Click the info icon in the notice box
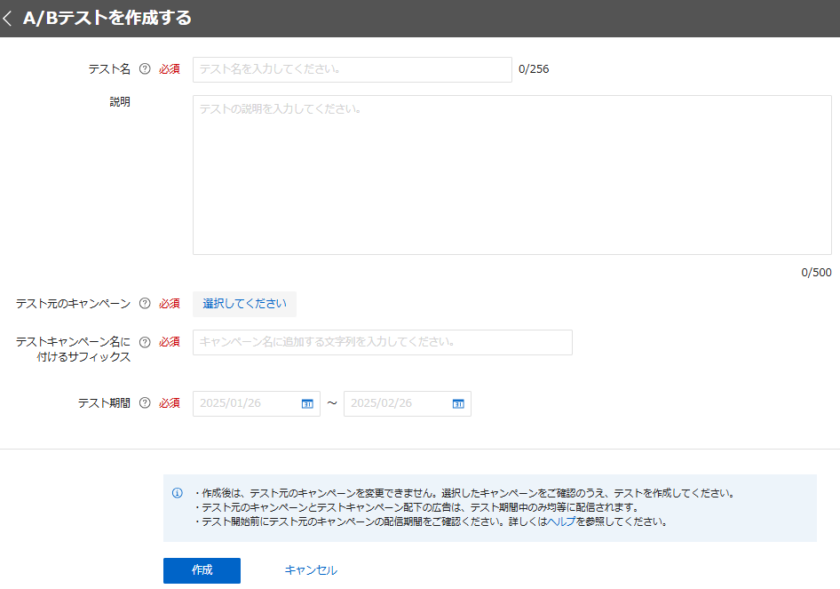The height and width of the screenshot is (589, 840). pos(178,493)
